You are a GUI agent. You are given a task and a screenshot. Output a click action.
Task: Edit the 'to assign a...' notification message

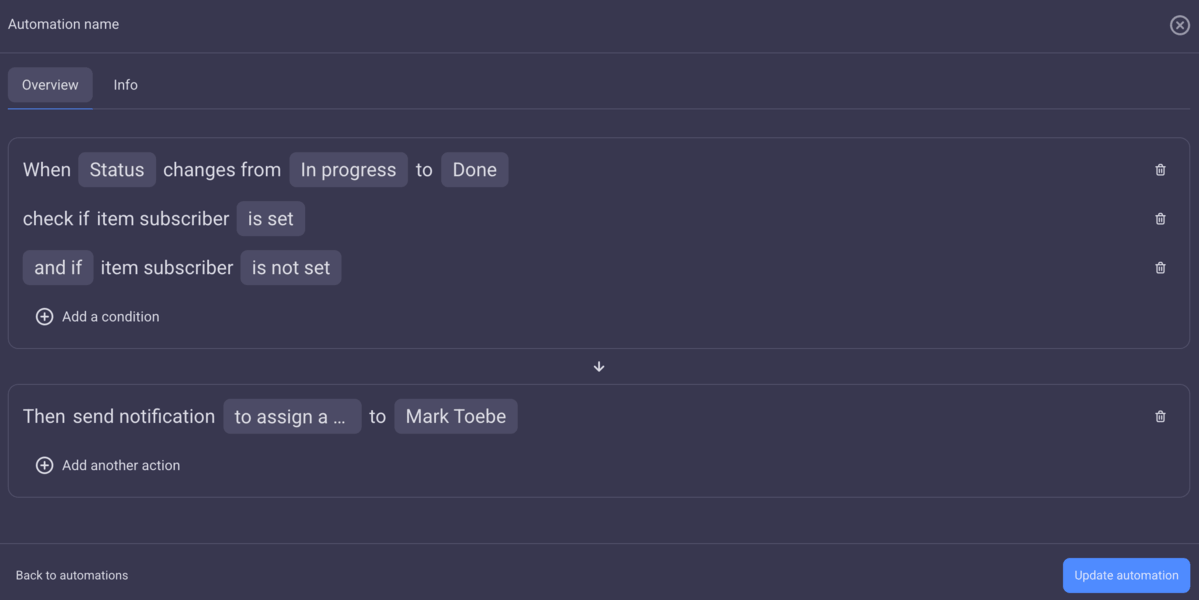292,416
